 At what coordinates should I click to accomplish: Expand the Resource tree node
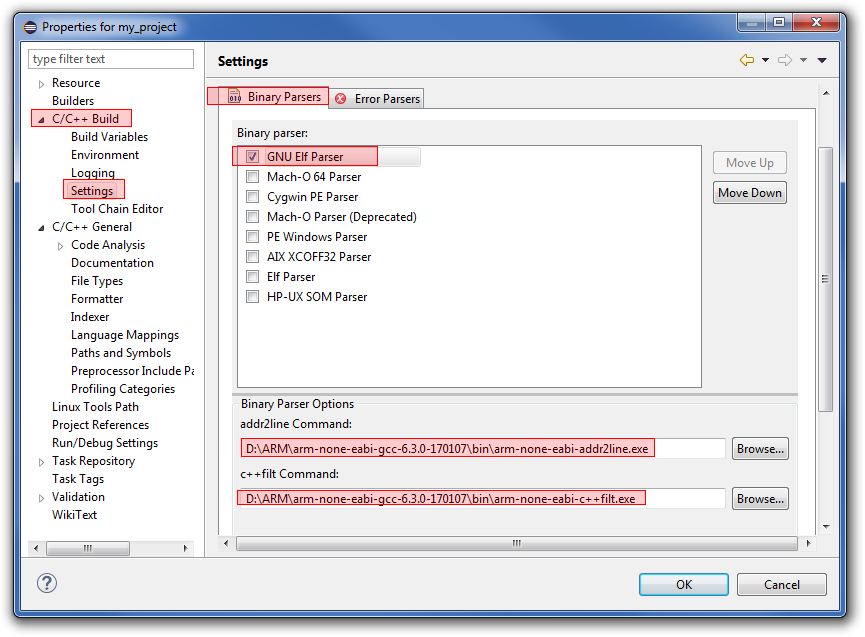point(41,83)
